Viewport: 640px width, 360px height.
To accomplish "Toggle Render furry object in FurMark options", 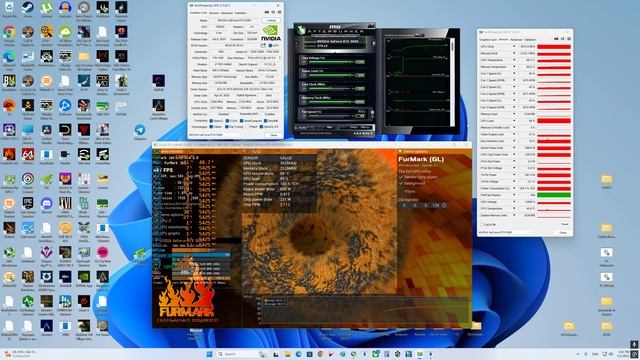I will [x=401, y=177].
